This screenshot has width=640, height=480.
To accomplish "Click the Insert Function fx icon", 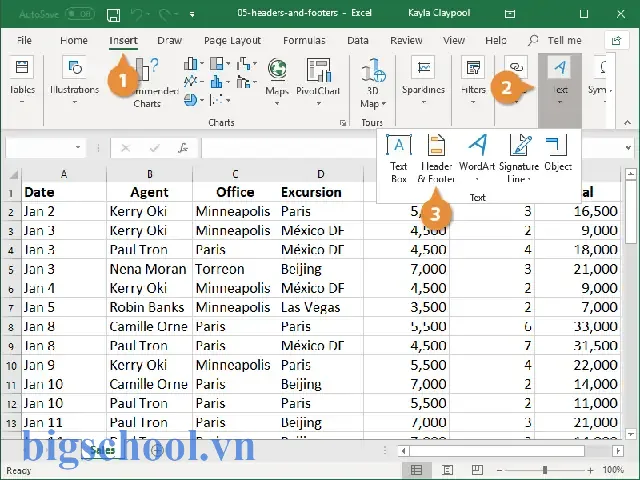I will click(183, 148).
